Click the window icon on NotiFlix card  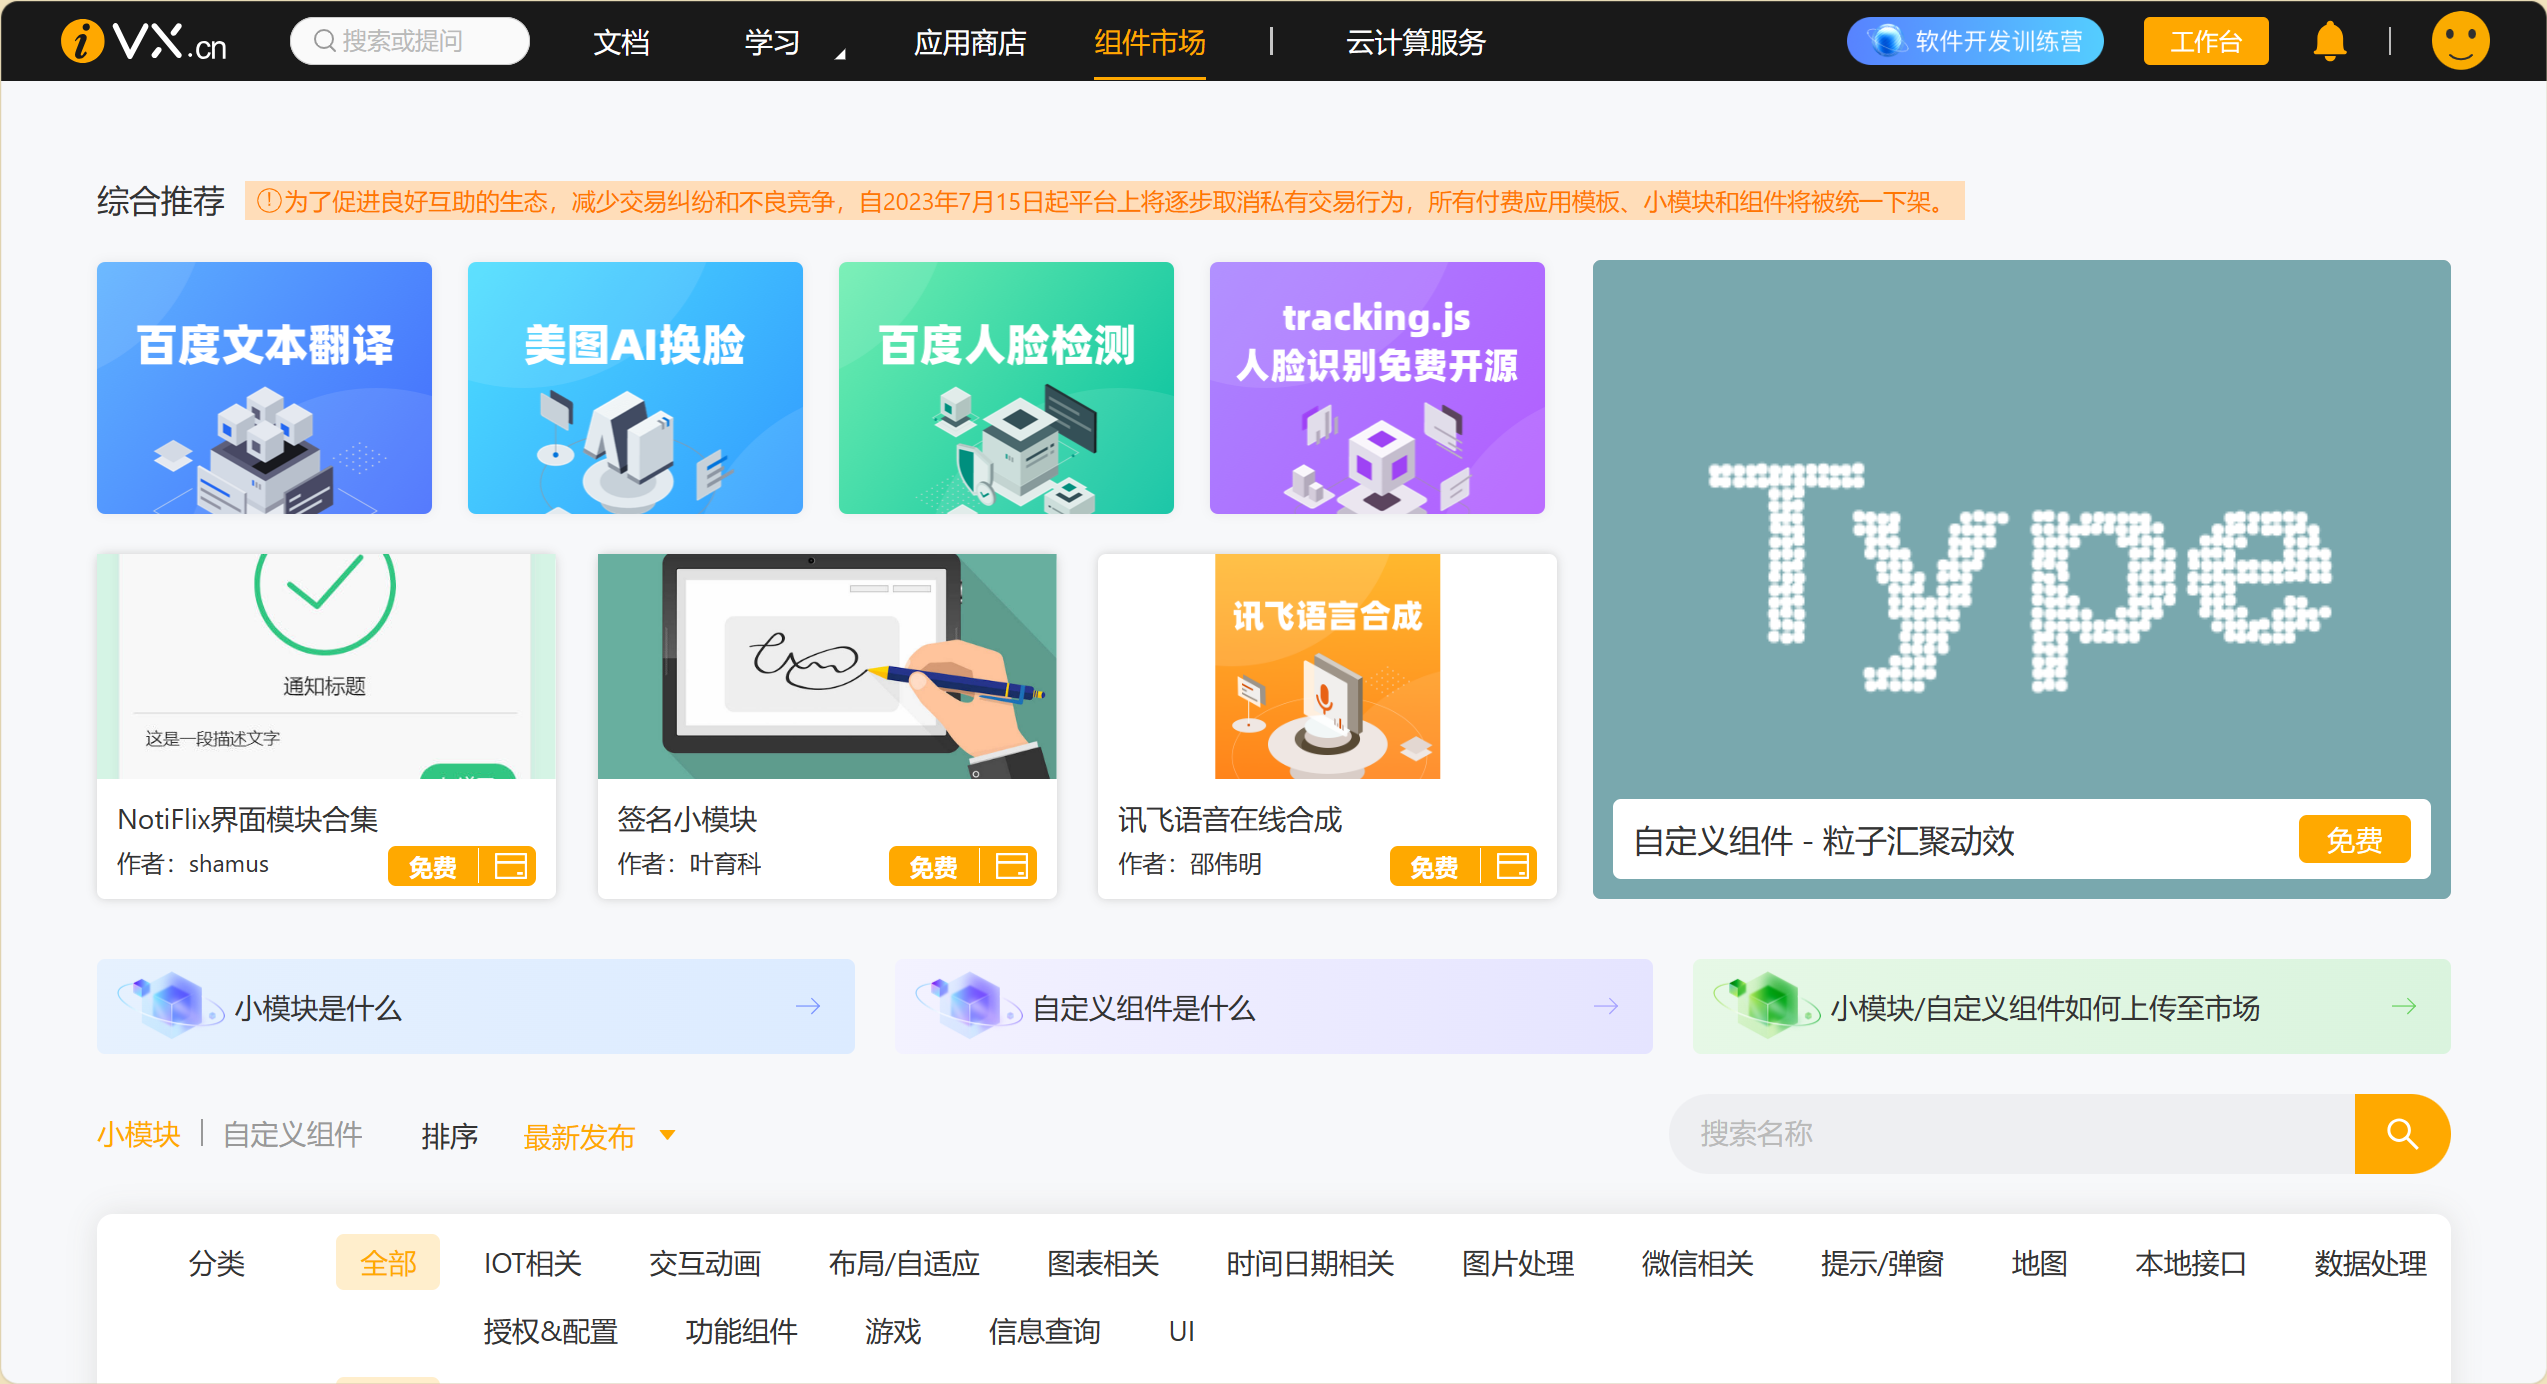(510, 866)
